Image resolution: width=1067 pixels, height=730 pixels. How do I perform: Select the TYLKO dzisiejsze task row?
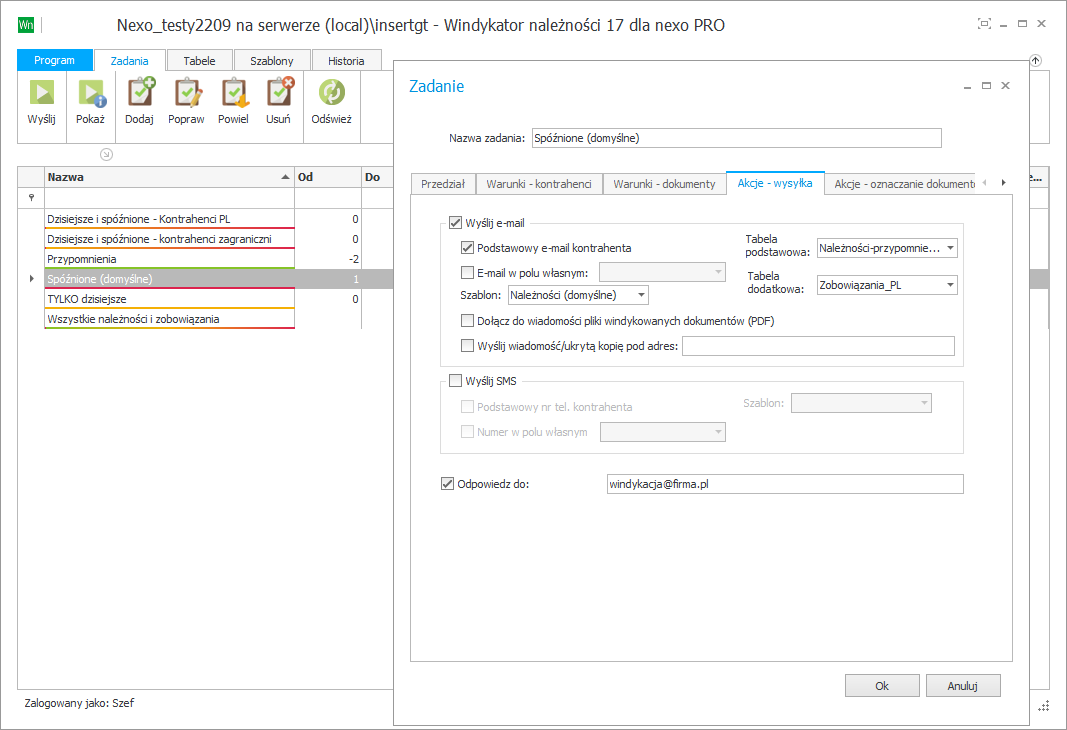(169, 299)
